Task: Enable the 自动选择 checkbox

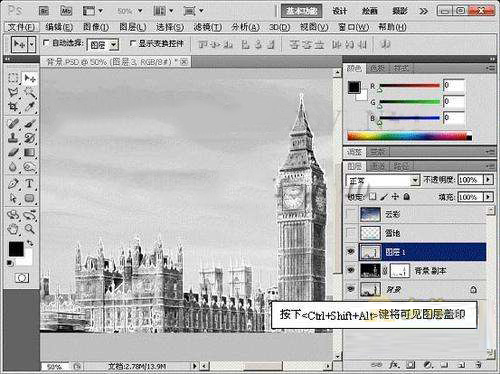Action: coord(46,43)
